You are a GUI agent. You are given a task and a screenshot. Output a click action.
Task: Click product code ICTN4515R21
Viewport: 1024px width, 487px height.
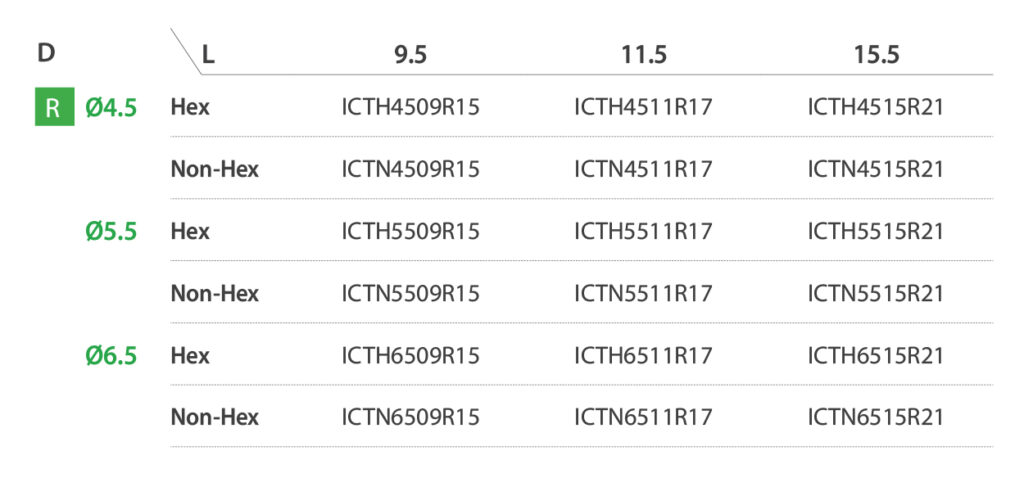pyautogui.click(x=876, y=170)
